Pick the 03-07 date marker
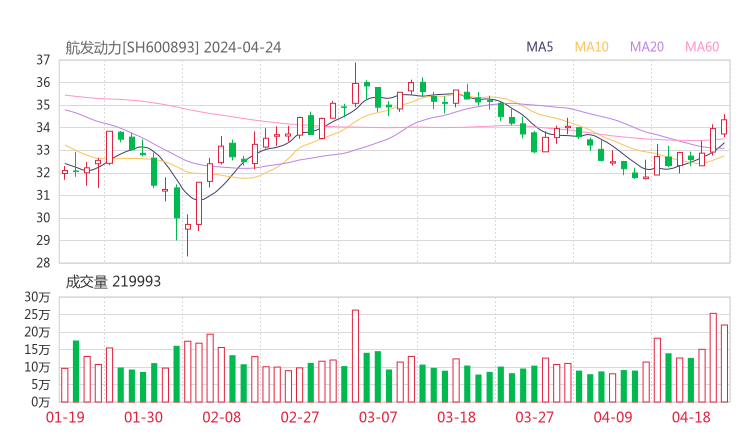Image resolution: width=740 pixels, height=440 pixels. point(377,417)
